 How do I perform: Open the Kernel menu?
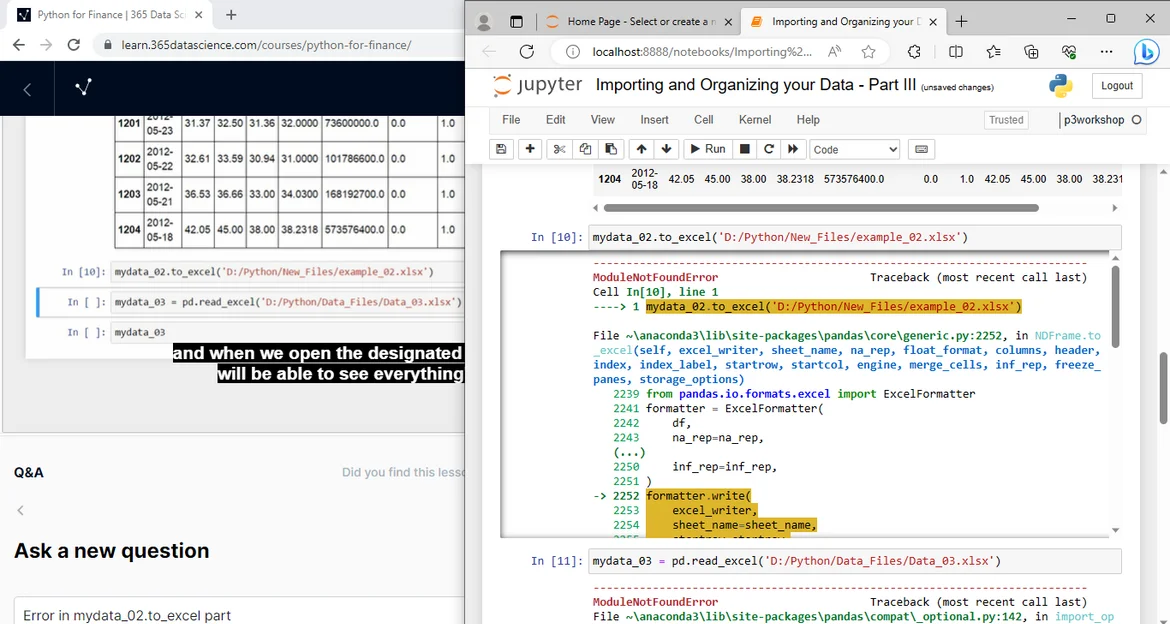pyautogui.click(x=754, y=120)
